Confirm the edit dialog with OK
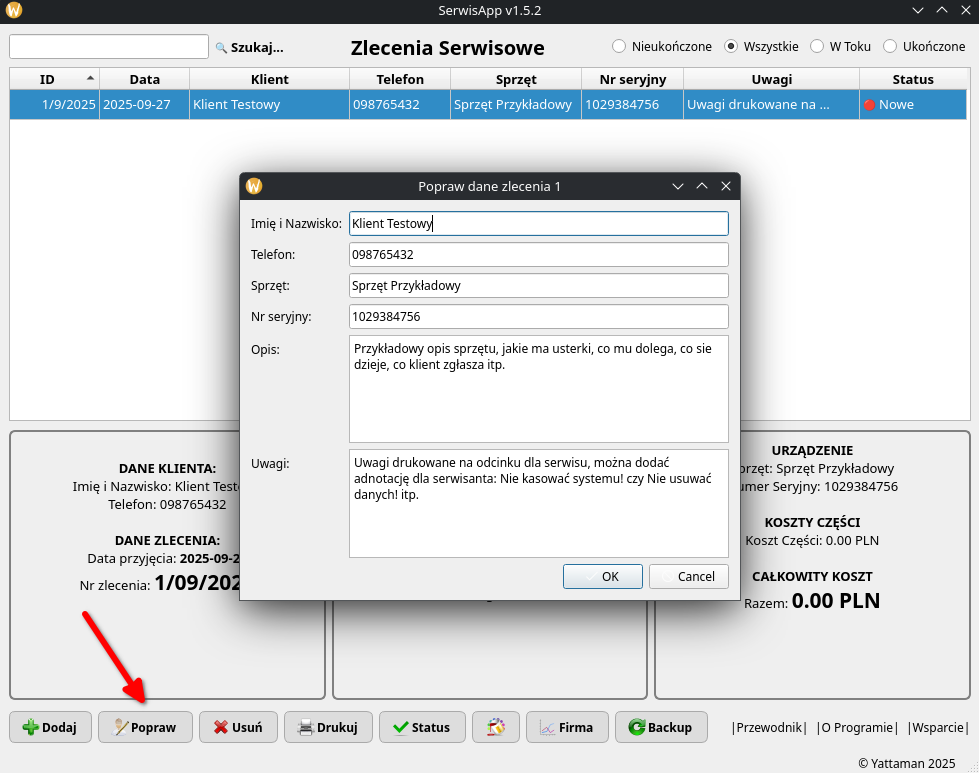Screen dimensions: 979x773 [602, 576]
